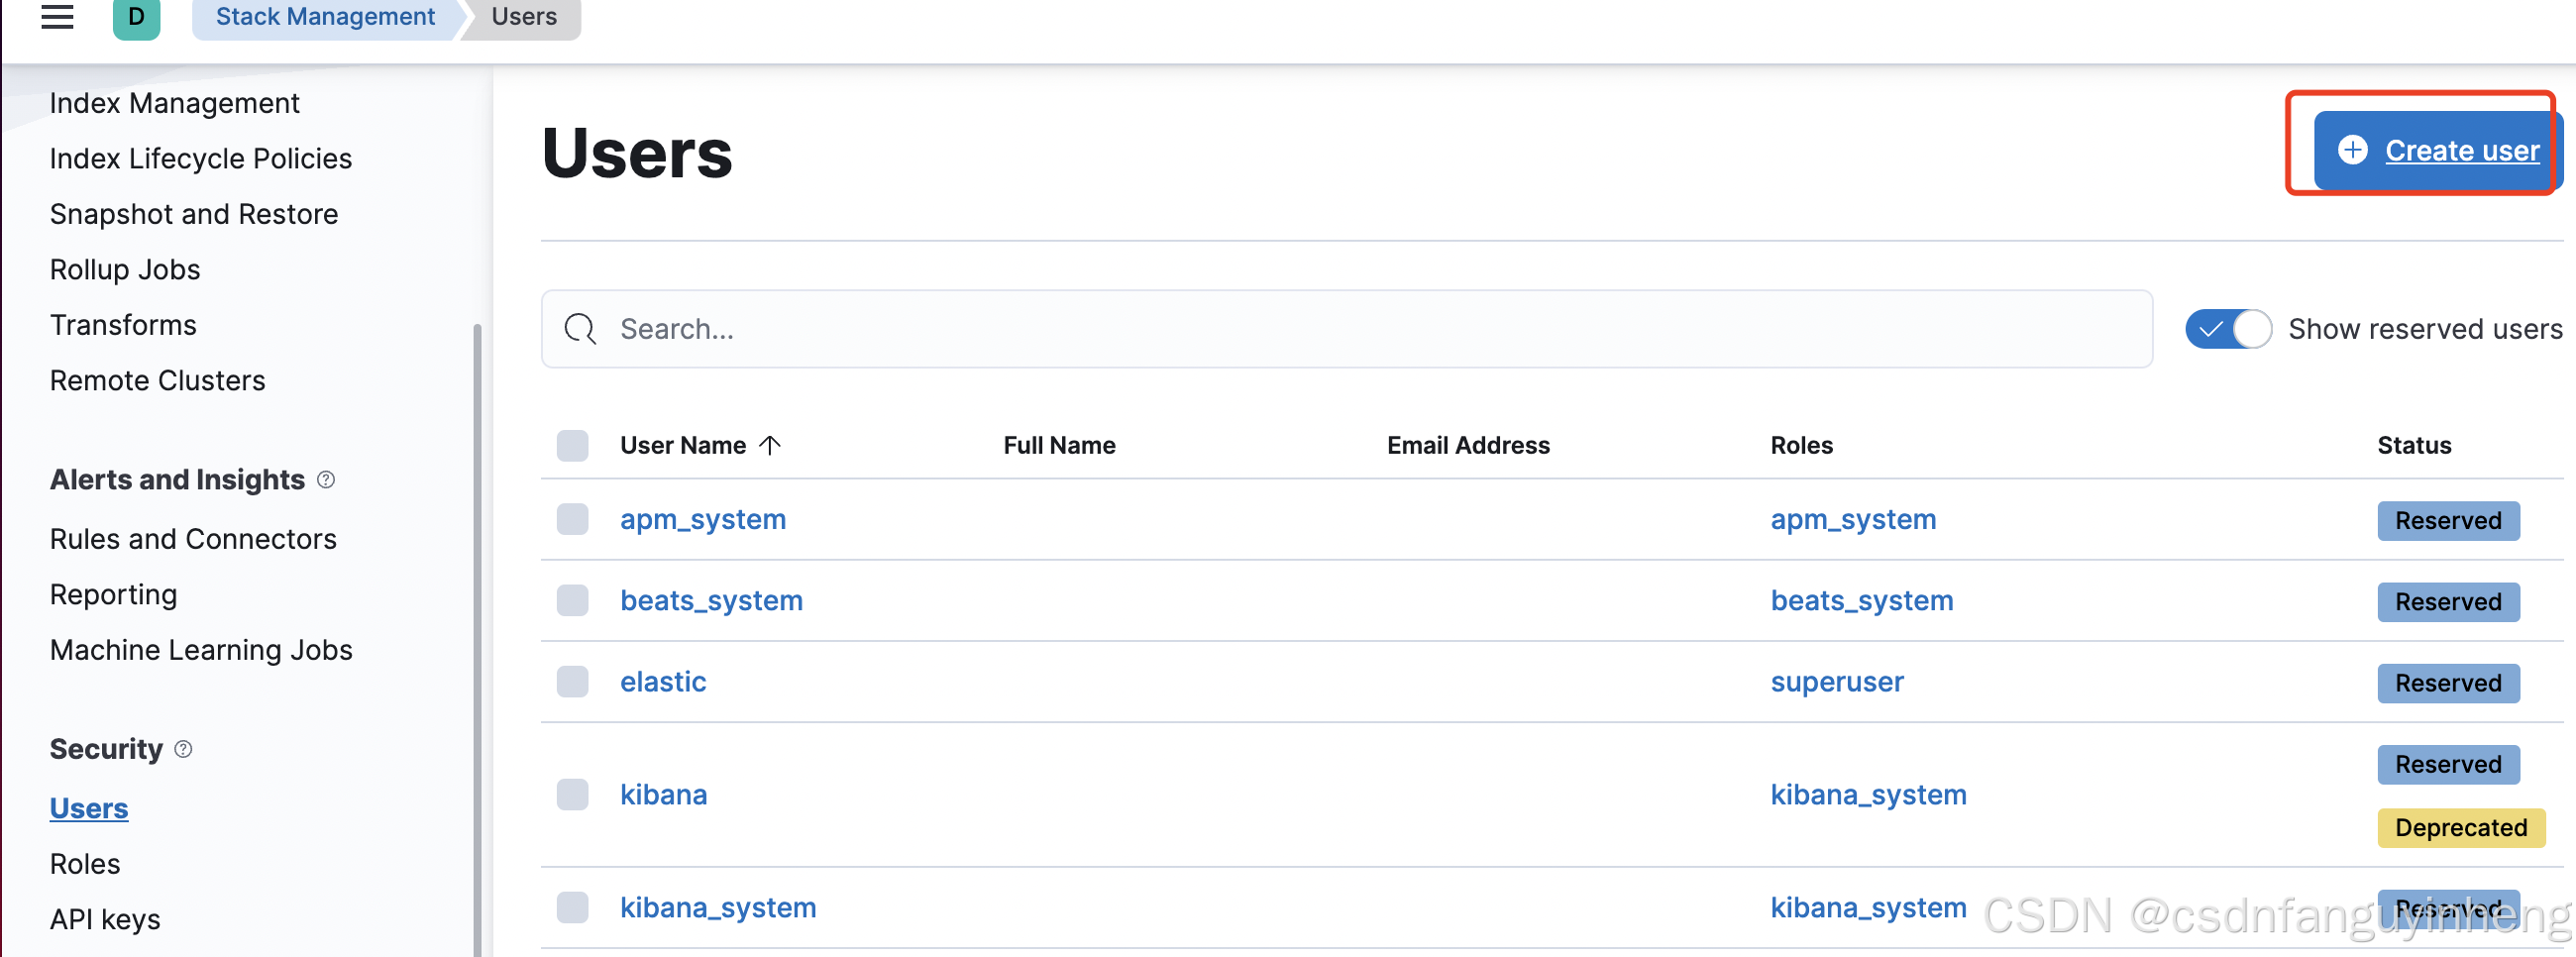The image size is (2576, 957).
Task: Open API keys page
Action: pyautogui.click(x=105, y=919)
